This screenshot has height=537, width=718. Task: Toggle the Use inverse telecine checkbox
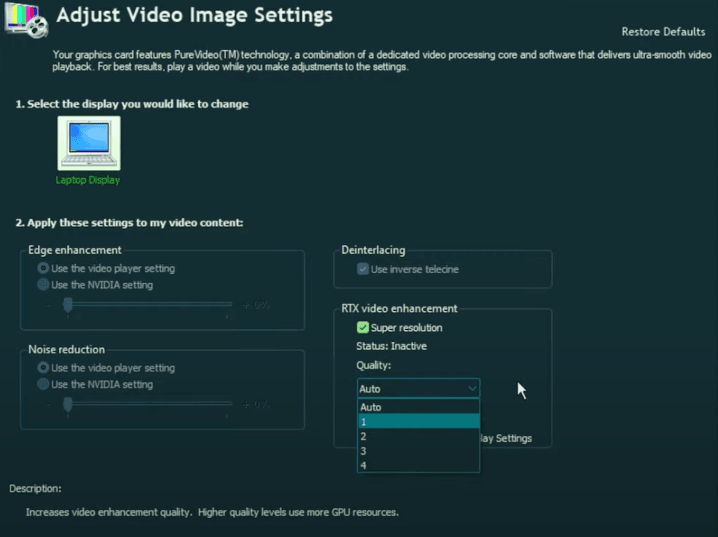[363, 269]
